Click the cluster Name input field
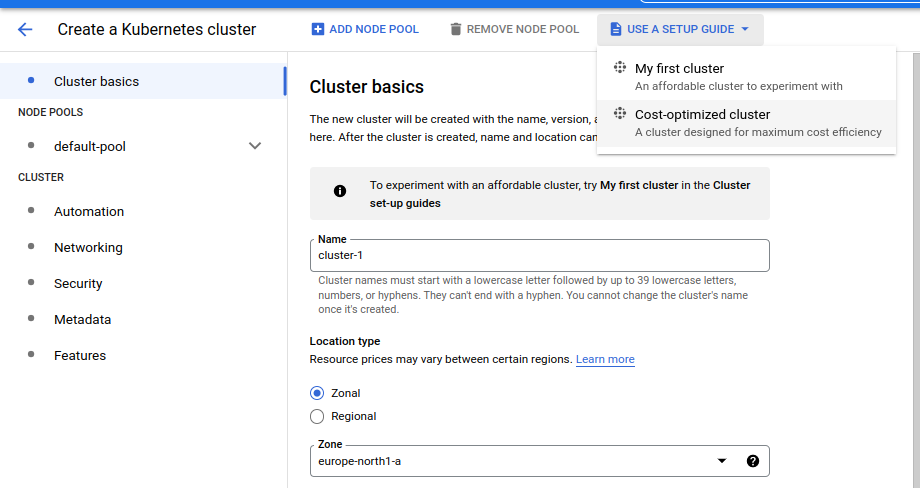 [540, 255]
